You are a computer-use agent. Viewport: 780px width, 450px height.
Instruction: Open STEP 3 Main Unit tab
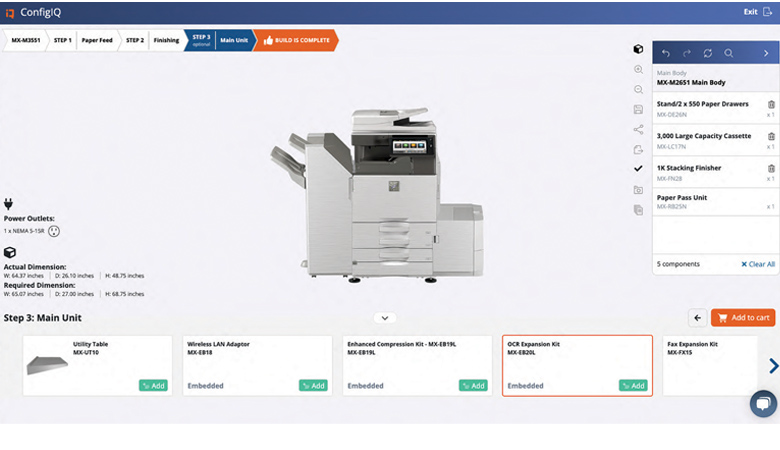(220, 40)
